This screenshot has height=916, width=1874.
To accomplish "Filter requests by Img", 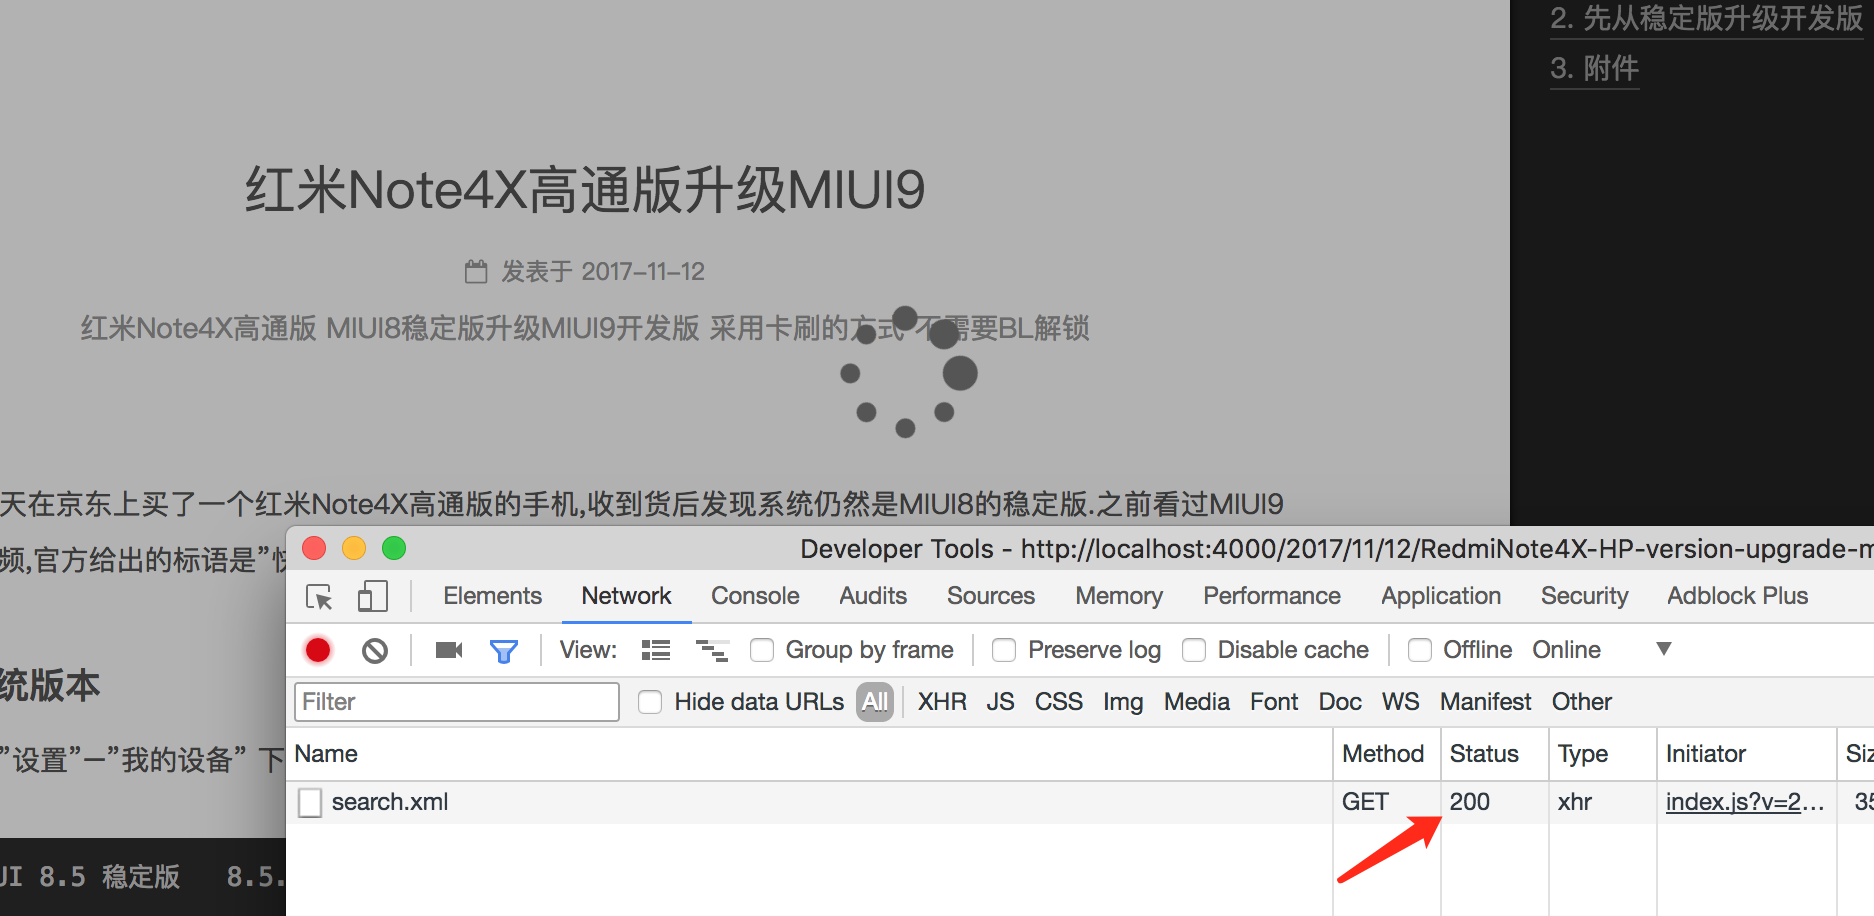I will [1123, 702].
